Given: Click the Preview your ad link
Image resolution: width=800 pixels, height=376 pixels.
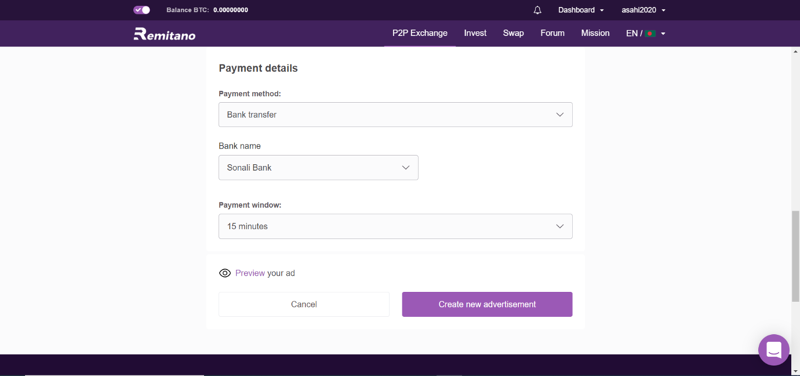Looking at the screenshot, I should (265, 273).
